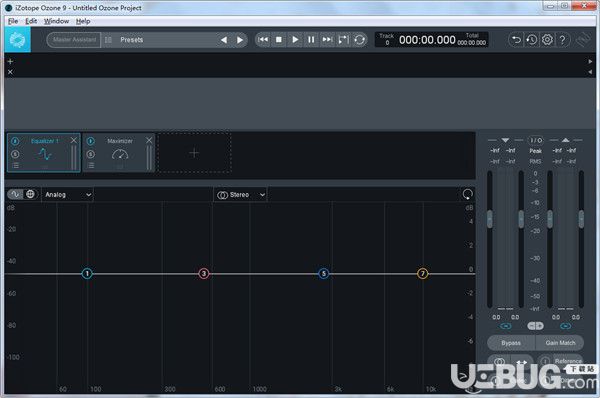This screenshot has height=398, width=600.
Task: Toggle loop playback
Action: tap(359, 39)
